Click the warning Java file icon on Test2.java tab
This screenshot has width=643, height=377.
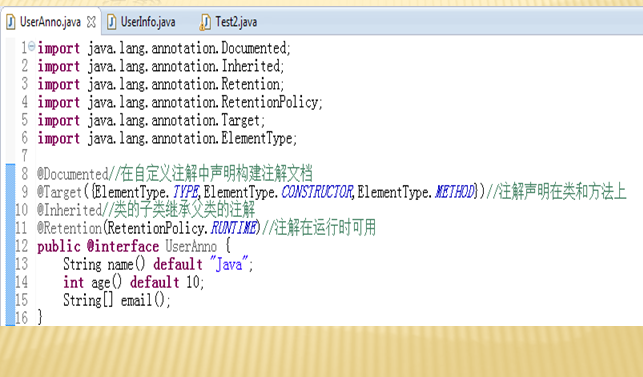point(205,22)
